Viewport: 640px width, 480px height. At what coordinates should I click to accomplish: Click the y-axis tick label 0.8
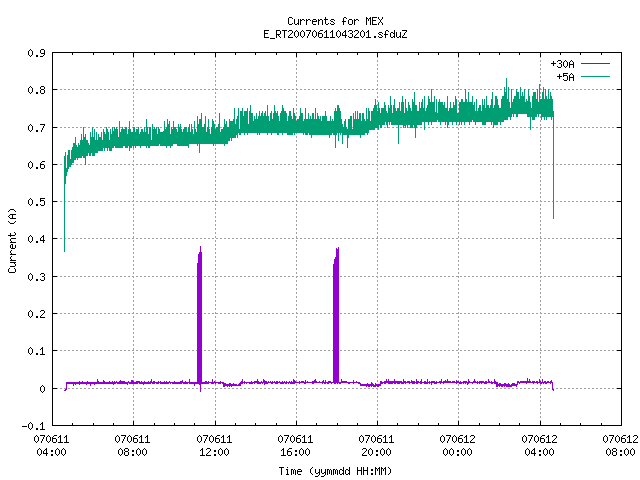pos(36,90)
